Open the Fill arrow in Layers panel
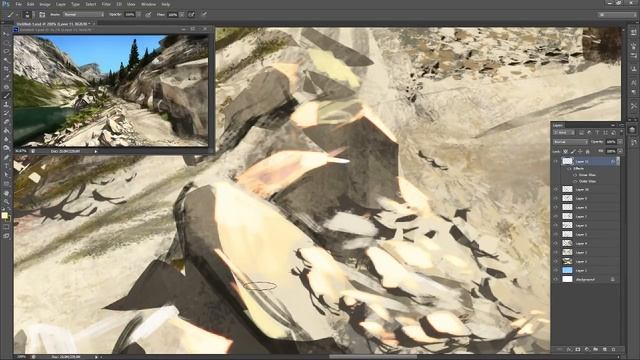Screen dimensions: 640x360 (x=620, y=151)
